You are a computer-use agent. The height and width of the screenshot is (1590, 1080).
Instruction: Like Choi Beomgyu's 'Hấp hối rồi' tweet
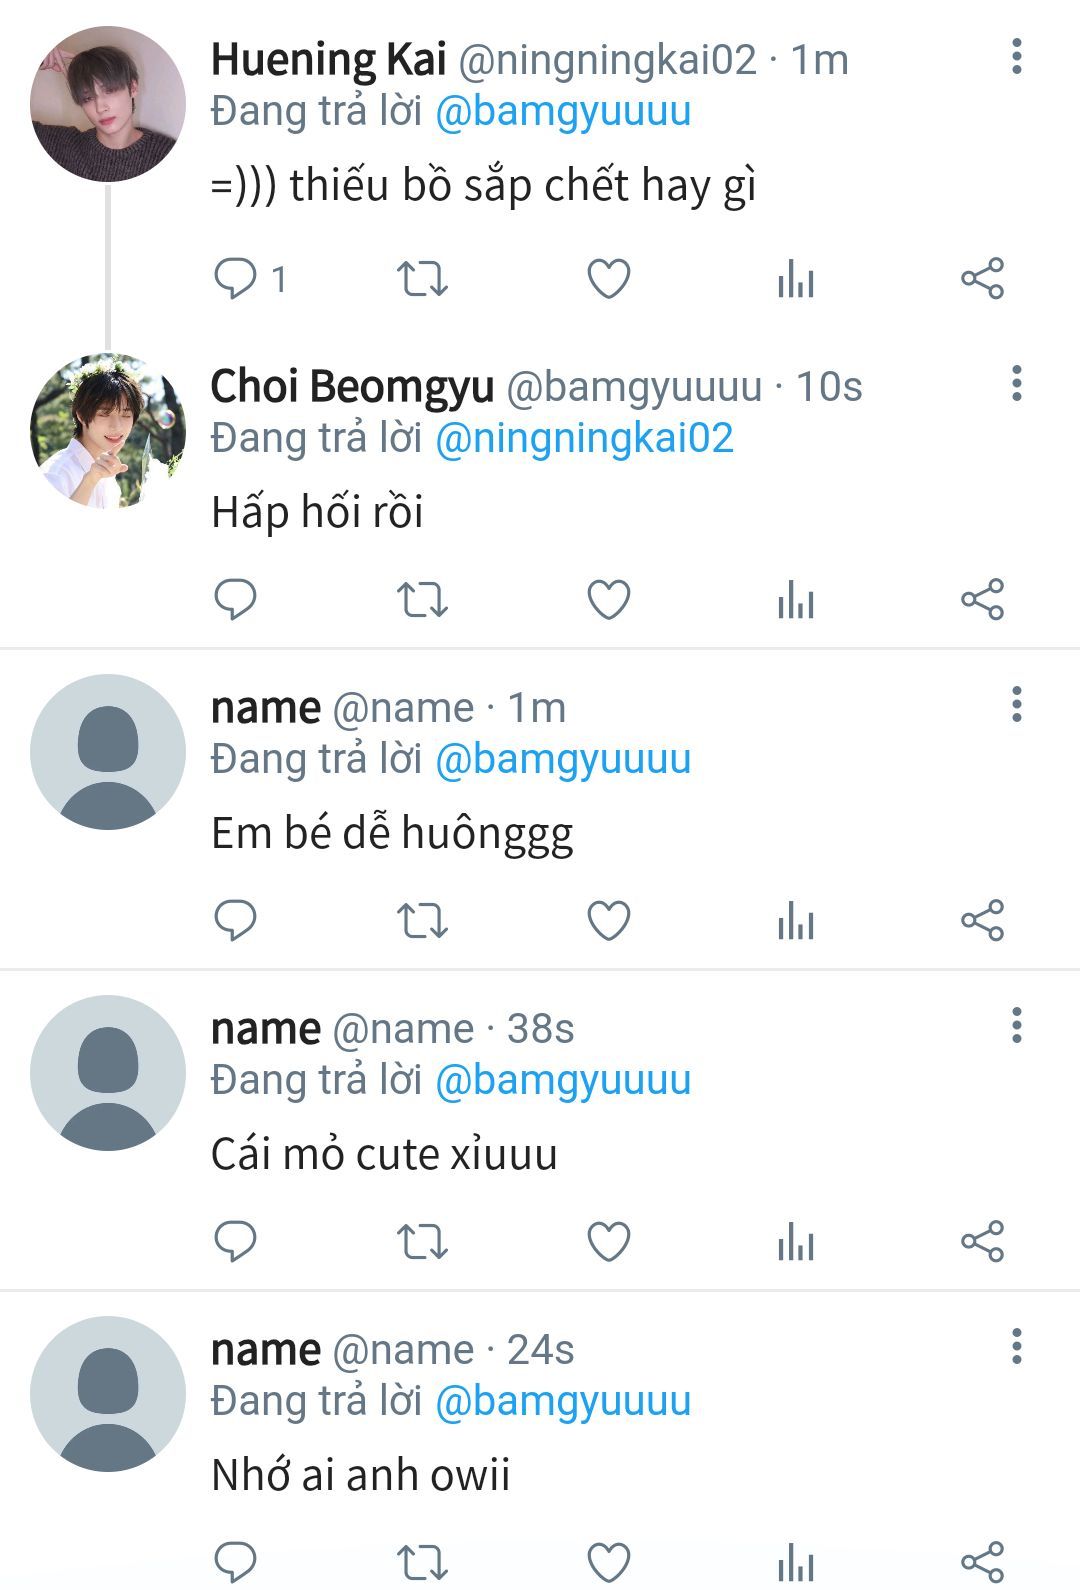[608, 600]
